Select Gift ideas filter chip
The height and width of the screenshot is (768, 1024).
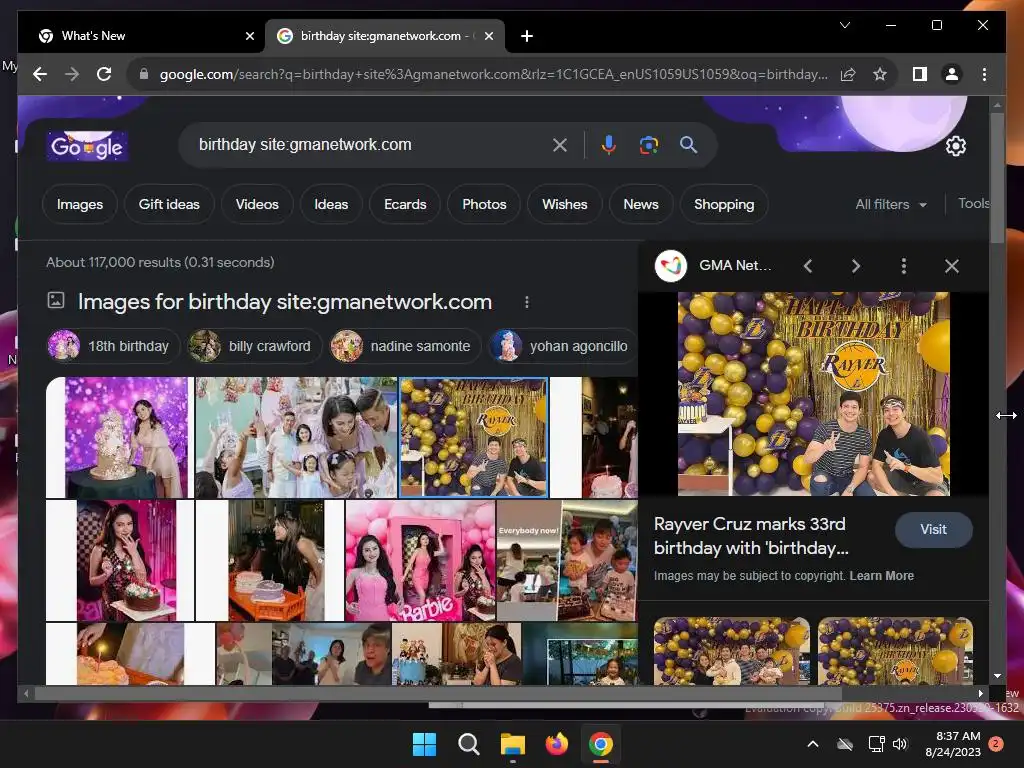click(169, 204)
